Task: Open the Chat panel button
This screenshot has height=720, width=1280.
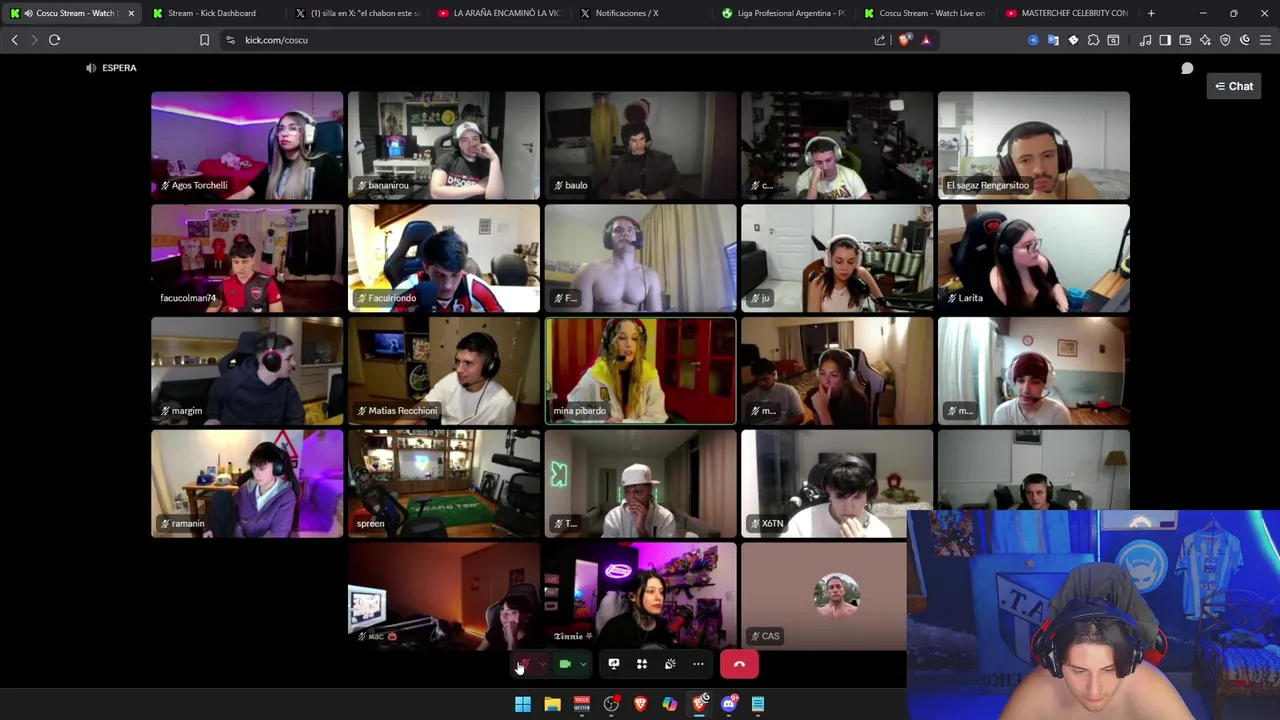Action: tap(1234, 86)
